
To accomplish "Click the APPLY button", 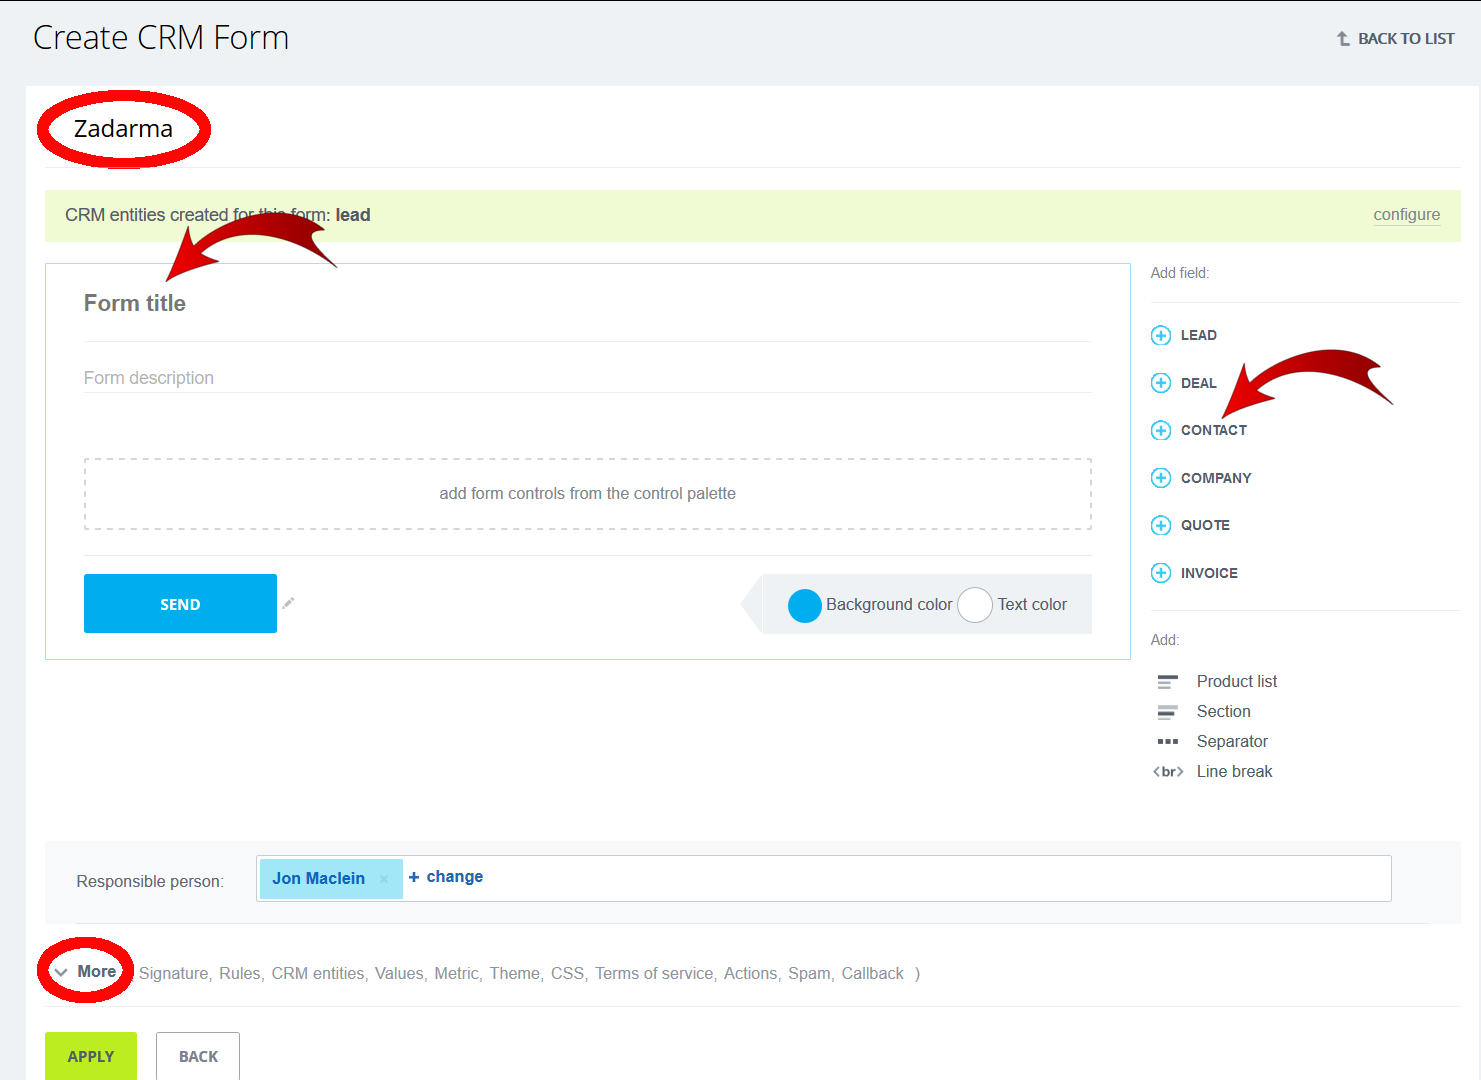I will [x=90, y=1055].
